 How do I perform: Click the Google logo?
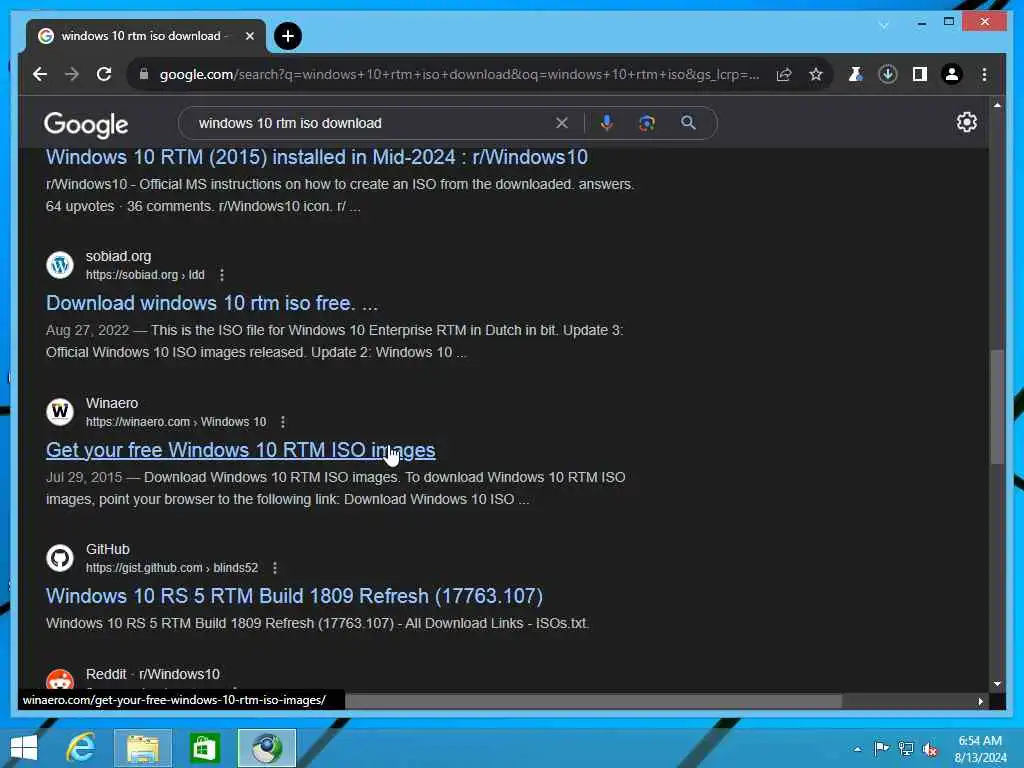pos(86,124)
